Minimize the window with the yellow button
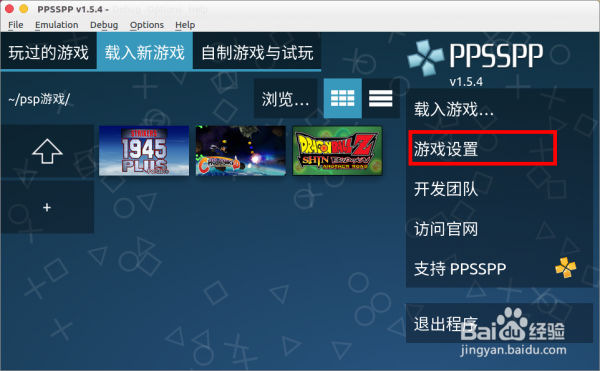Image resolution: width=600 pixels, height=371 pixels. [x=24, y=8]
